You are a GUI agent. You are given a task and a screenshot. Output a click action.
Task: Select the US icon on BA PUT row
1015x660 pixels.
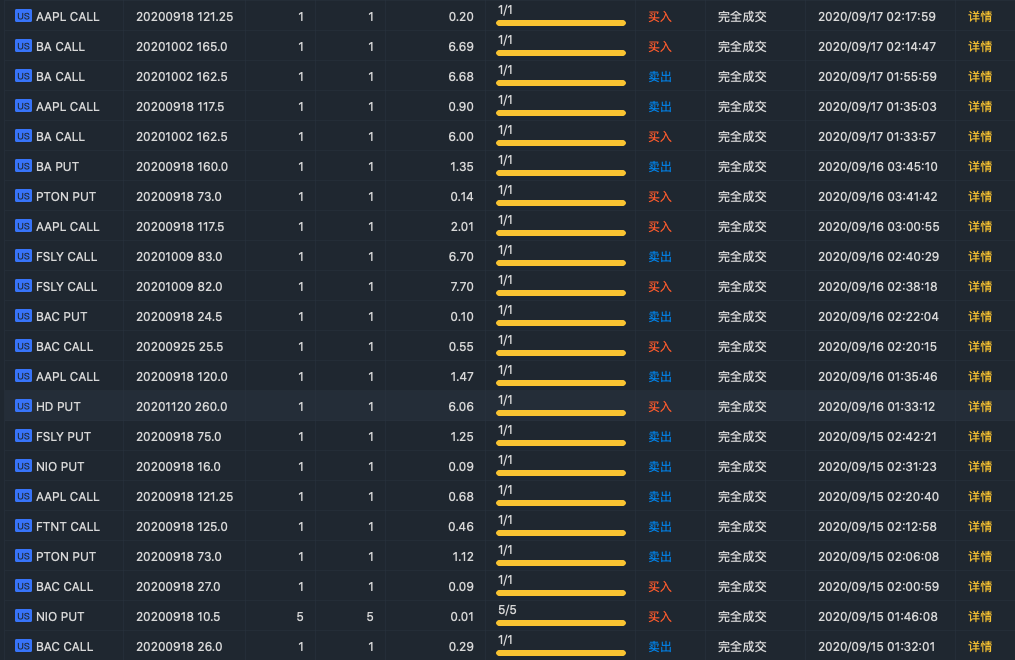point(23,166)
